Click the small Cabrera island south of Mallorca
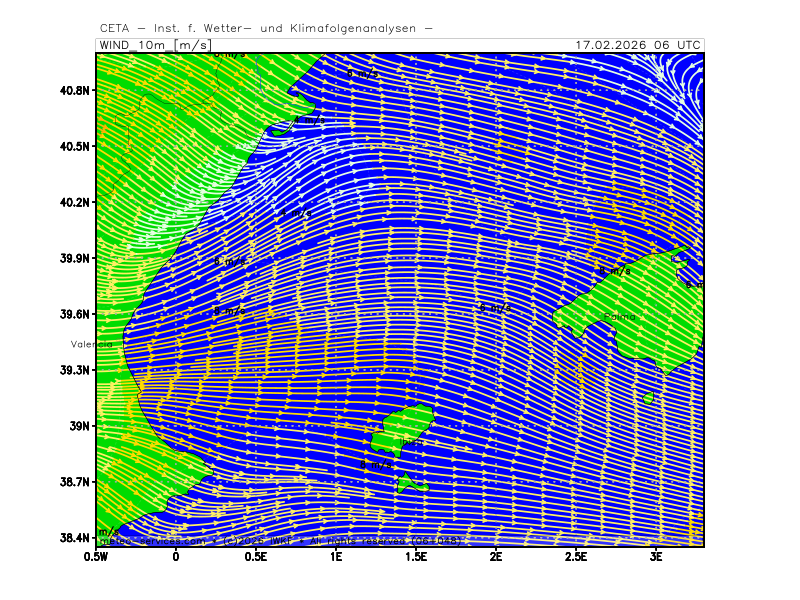The height and width of the screenshot is (600, 800). click(648, 398)
